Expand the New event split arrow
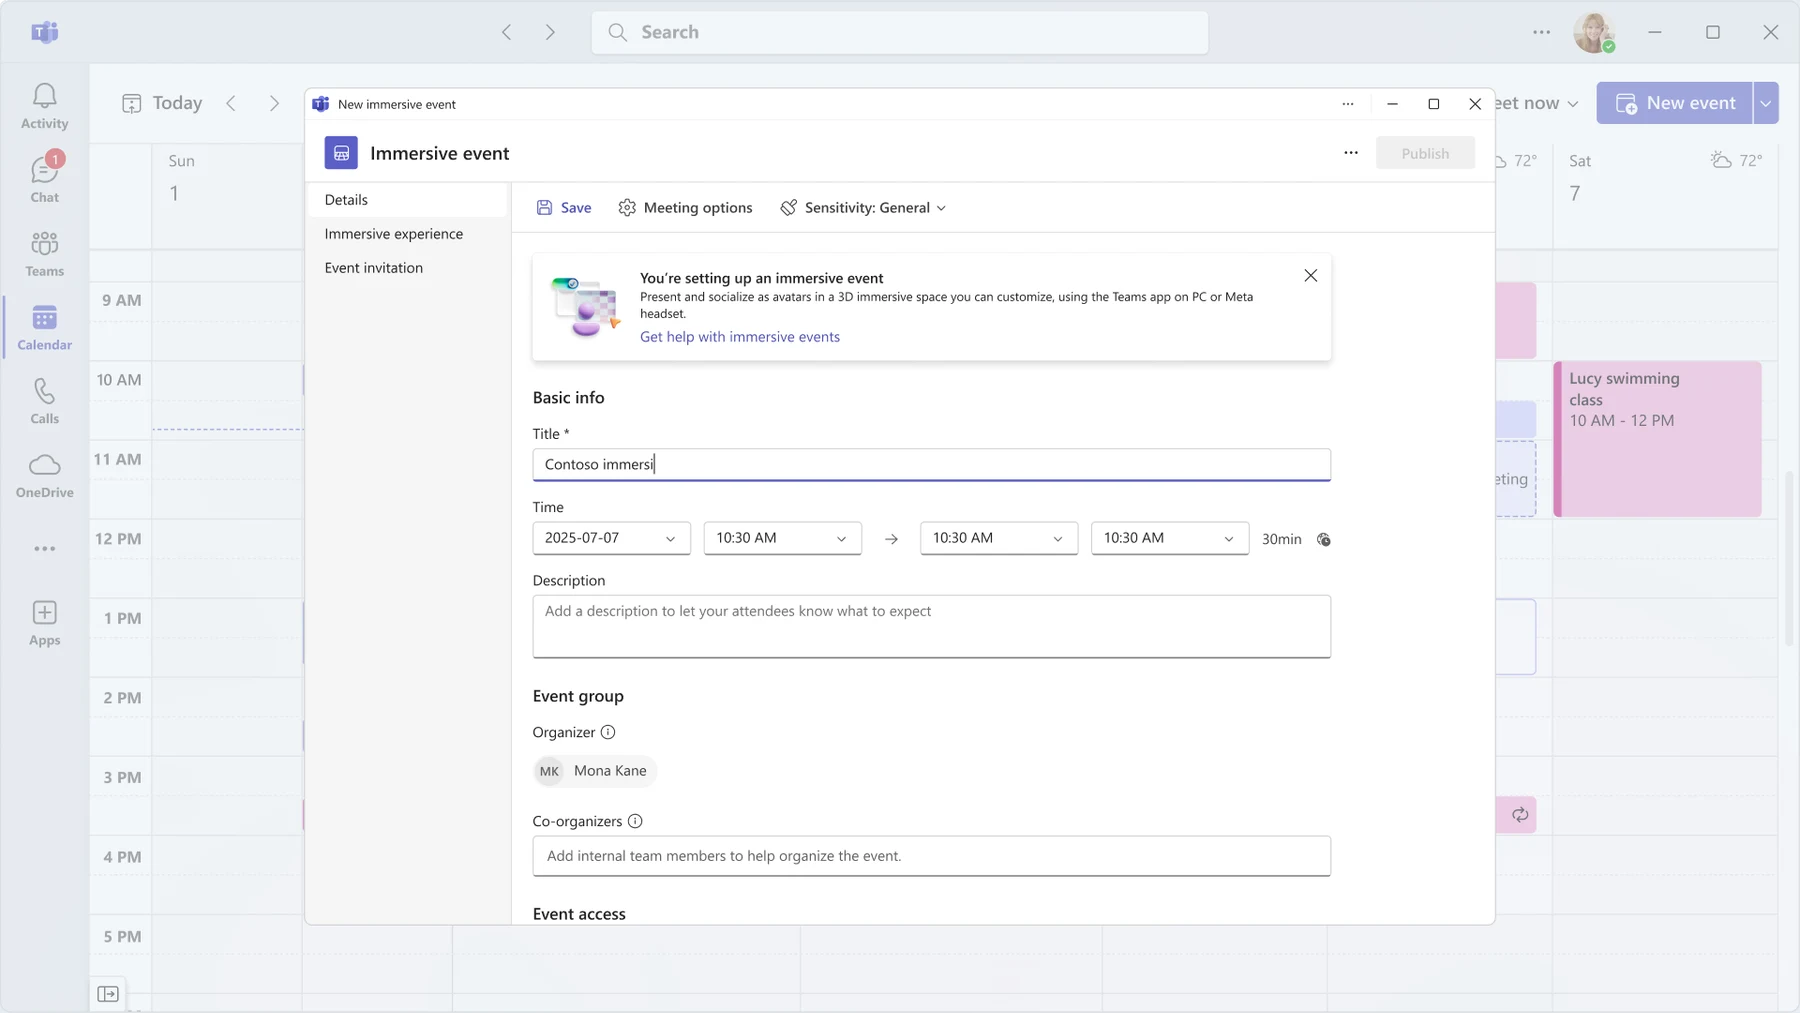1800x1013 pixels. (x=1766, y=103)
